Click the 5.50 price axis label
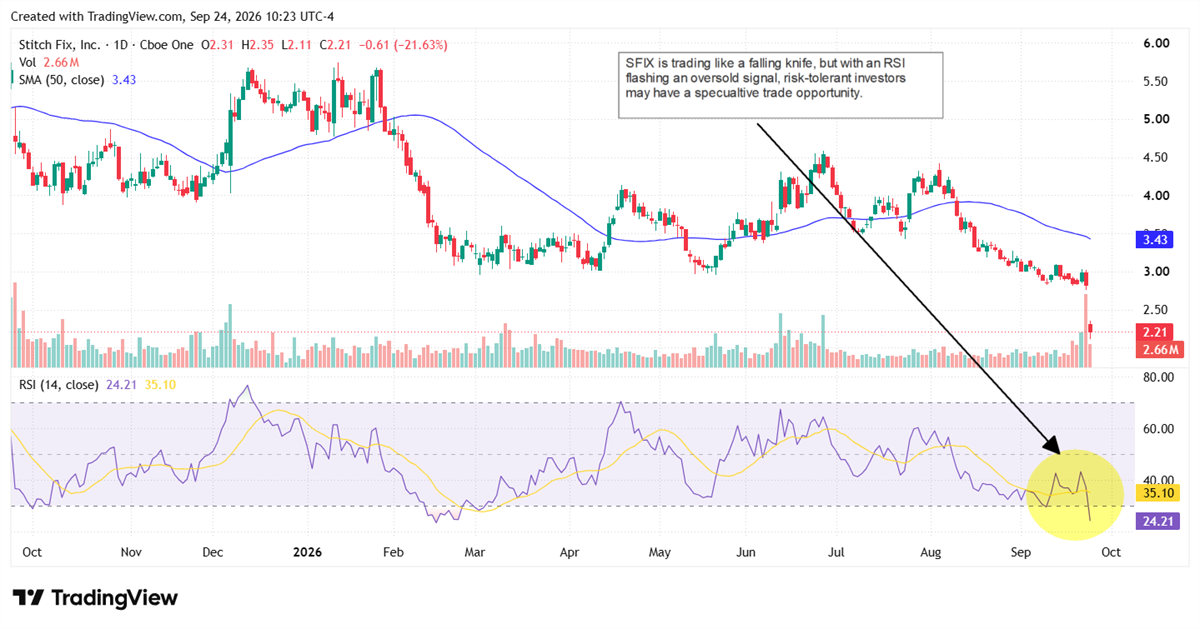The height and width of the screenshot is (629, 1200). pyautogui.click(x=1157, y=81)
